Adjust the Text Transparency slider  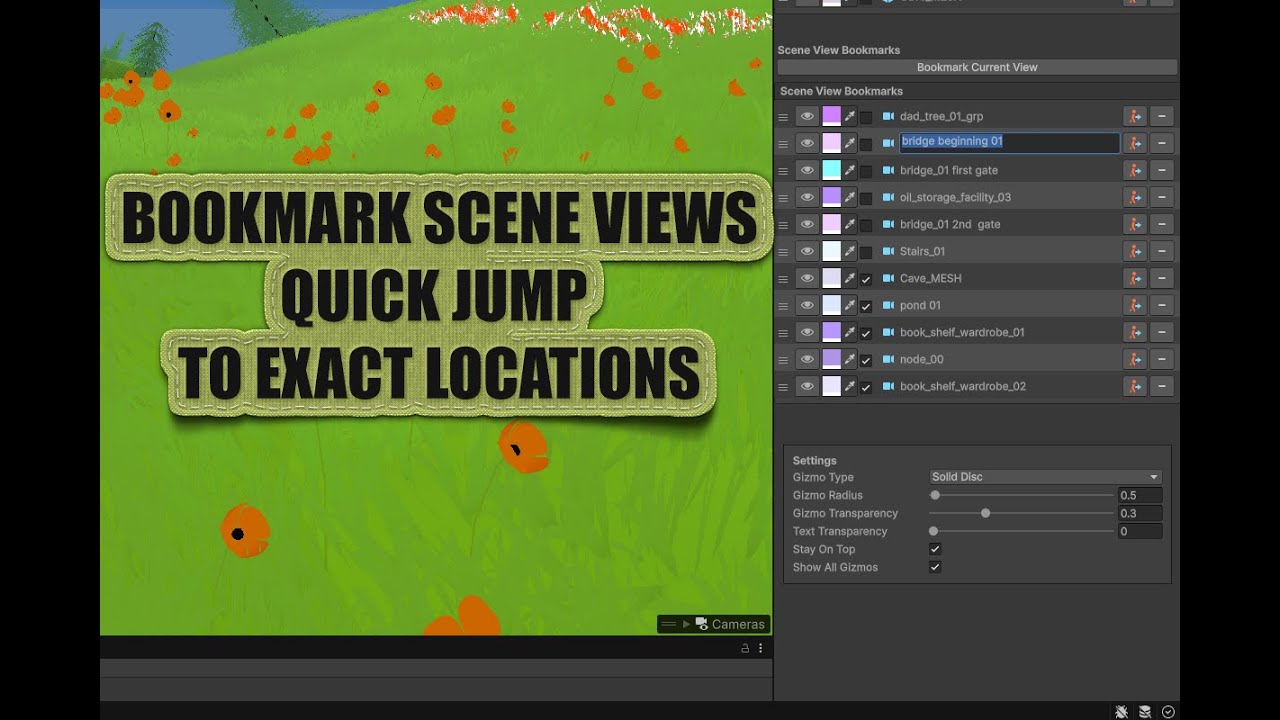pos(1022,531)
